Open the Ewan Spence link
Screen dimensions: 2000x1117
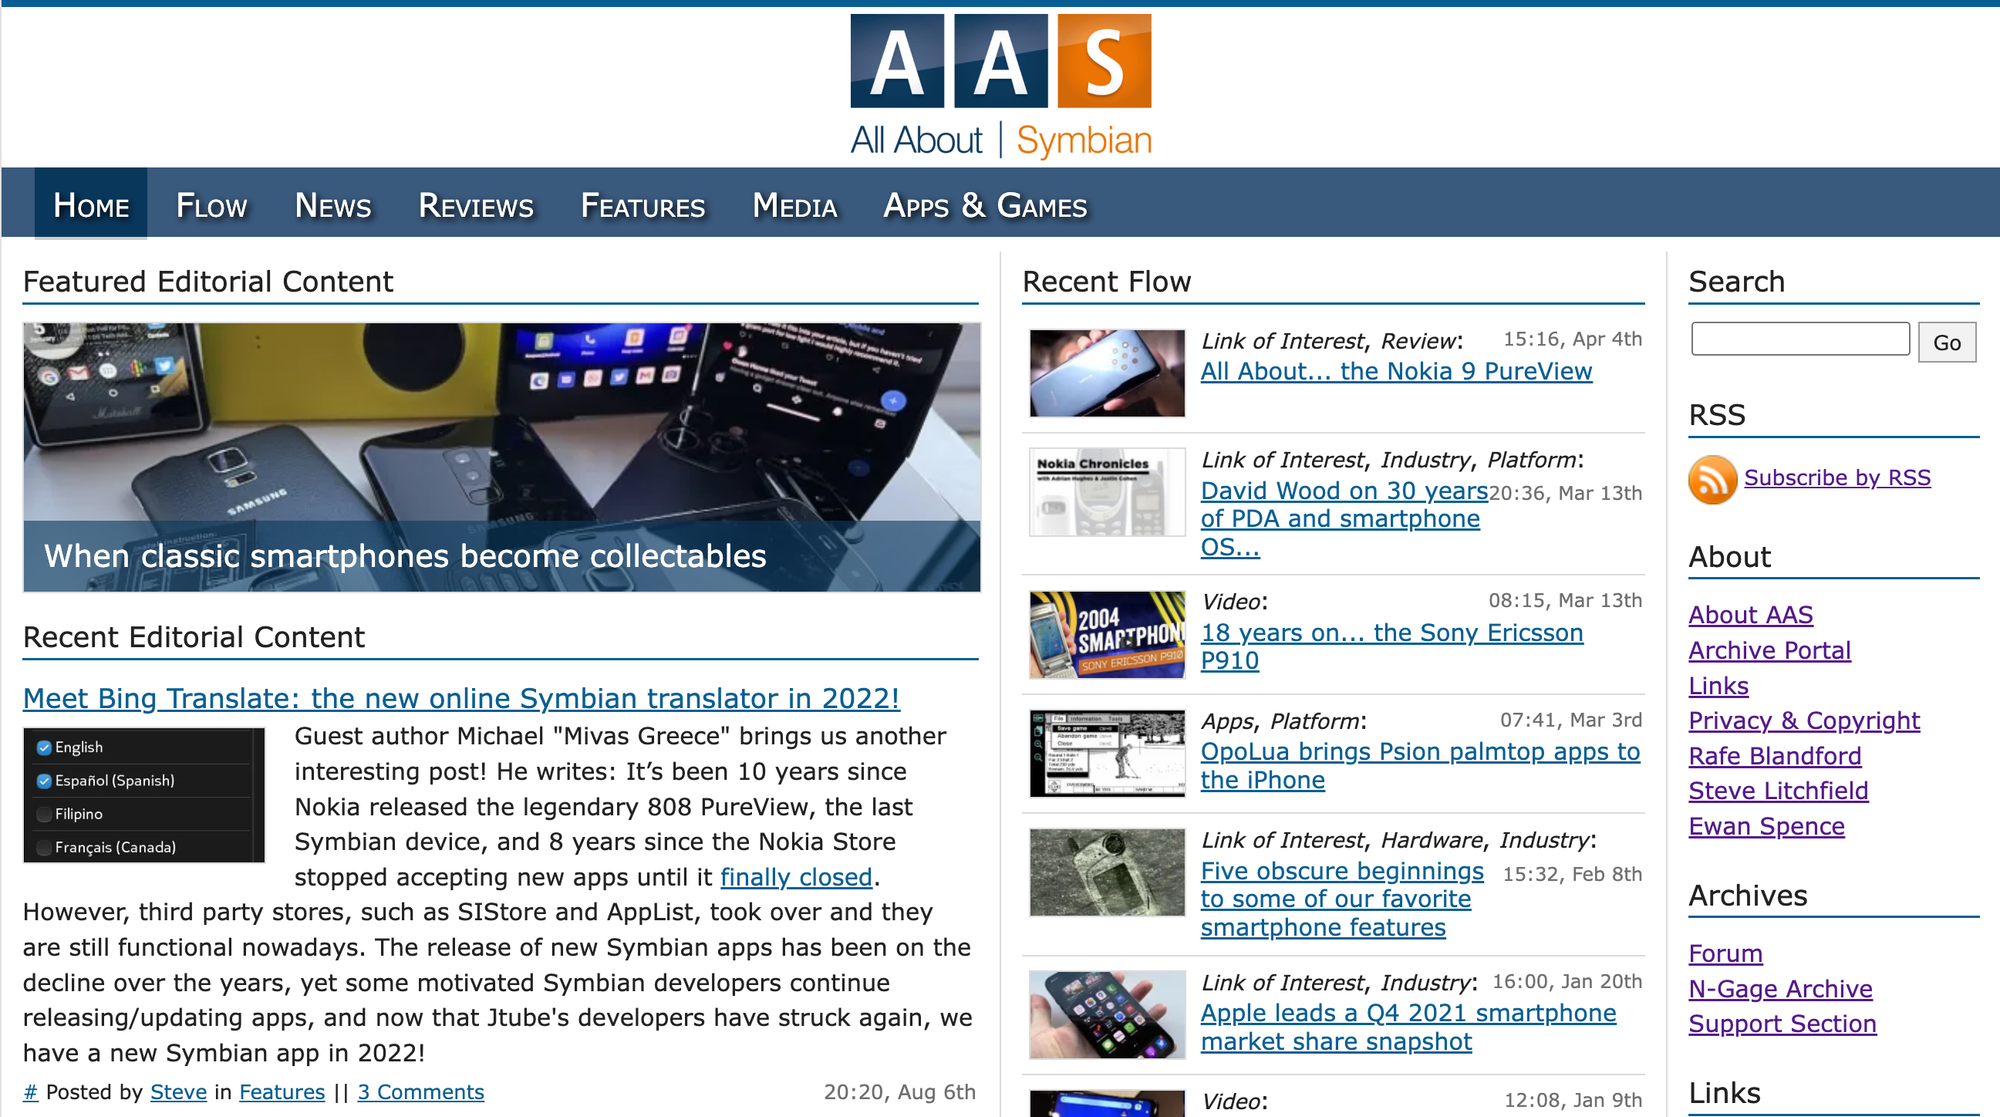[1766, 826]
